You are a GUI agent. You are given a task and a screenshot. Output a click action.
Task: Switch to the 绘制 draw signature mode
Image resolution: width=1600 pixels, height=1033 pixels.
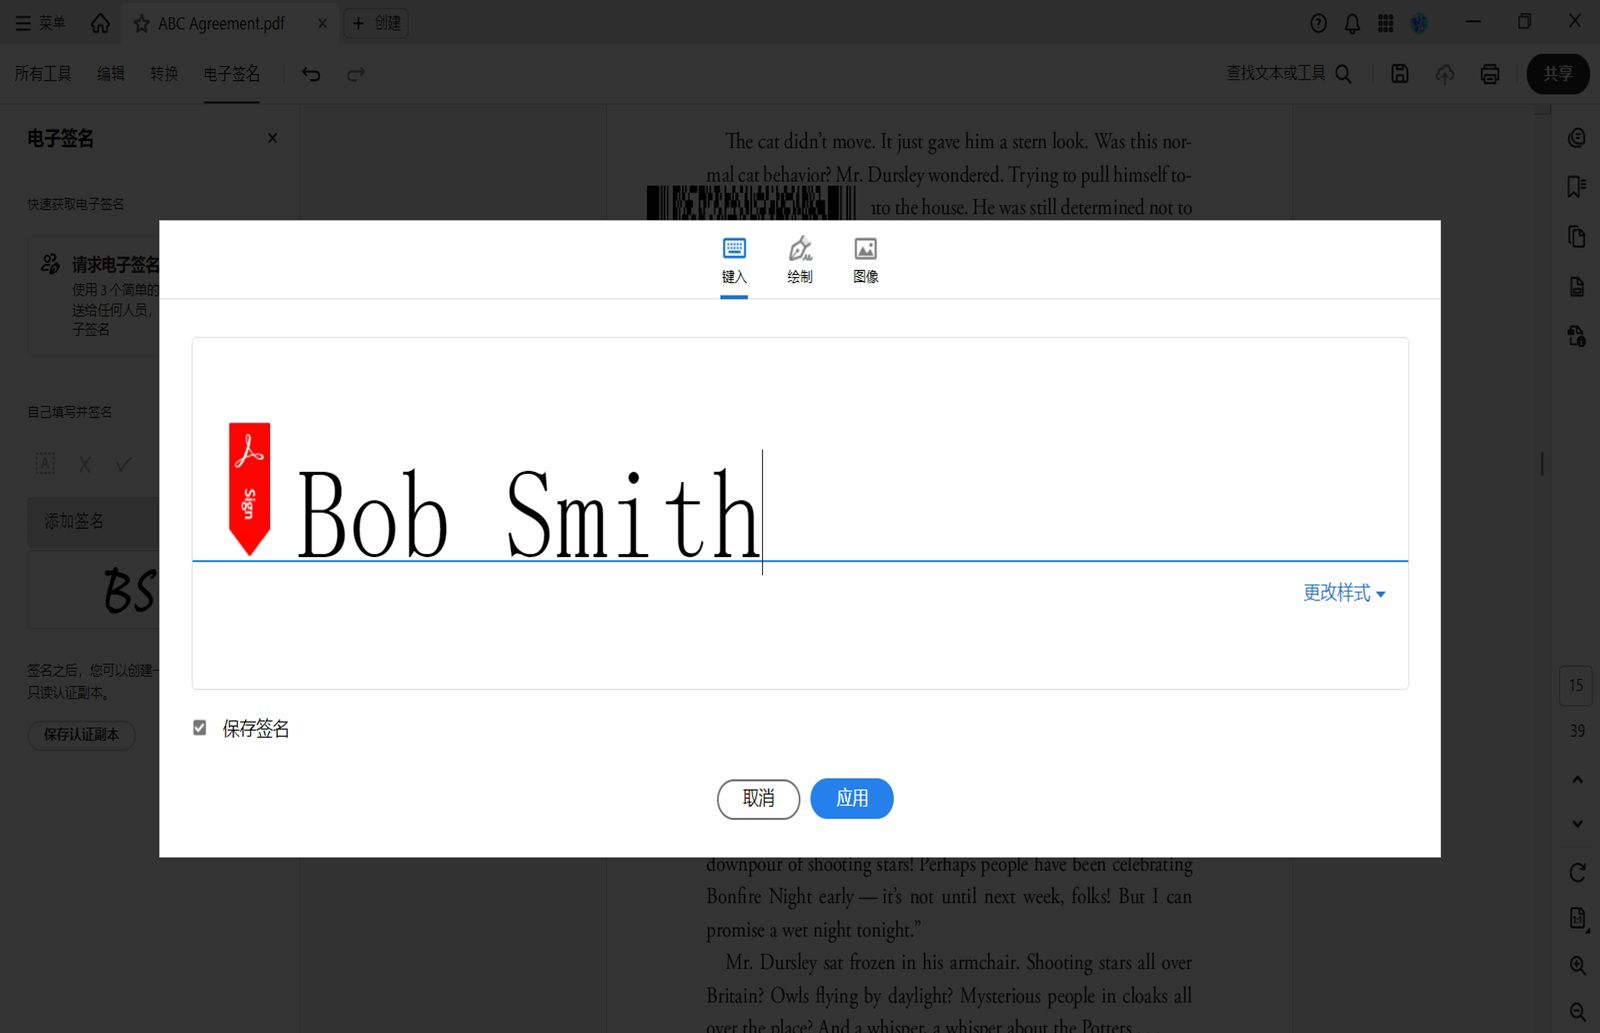799,260
